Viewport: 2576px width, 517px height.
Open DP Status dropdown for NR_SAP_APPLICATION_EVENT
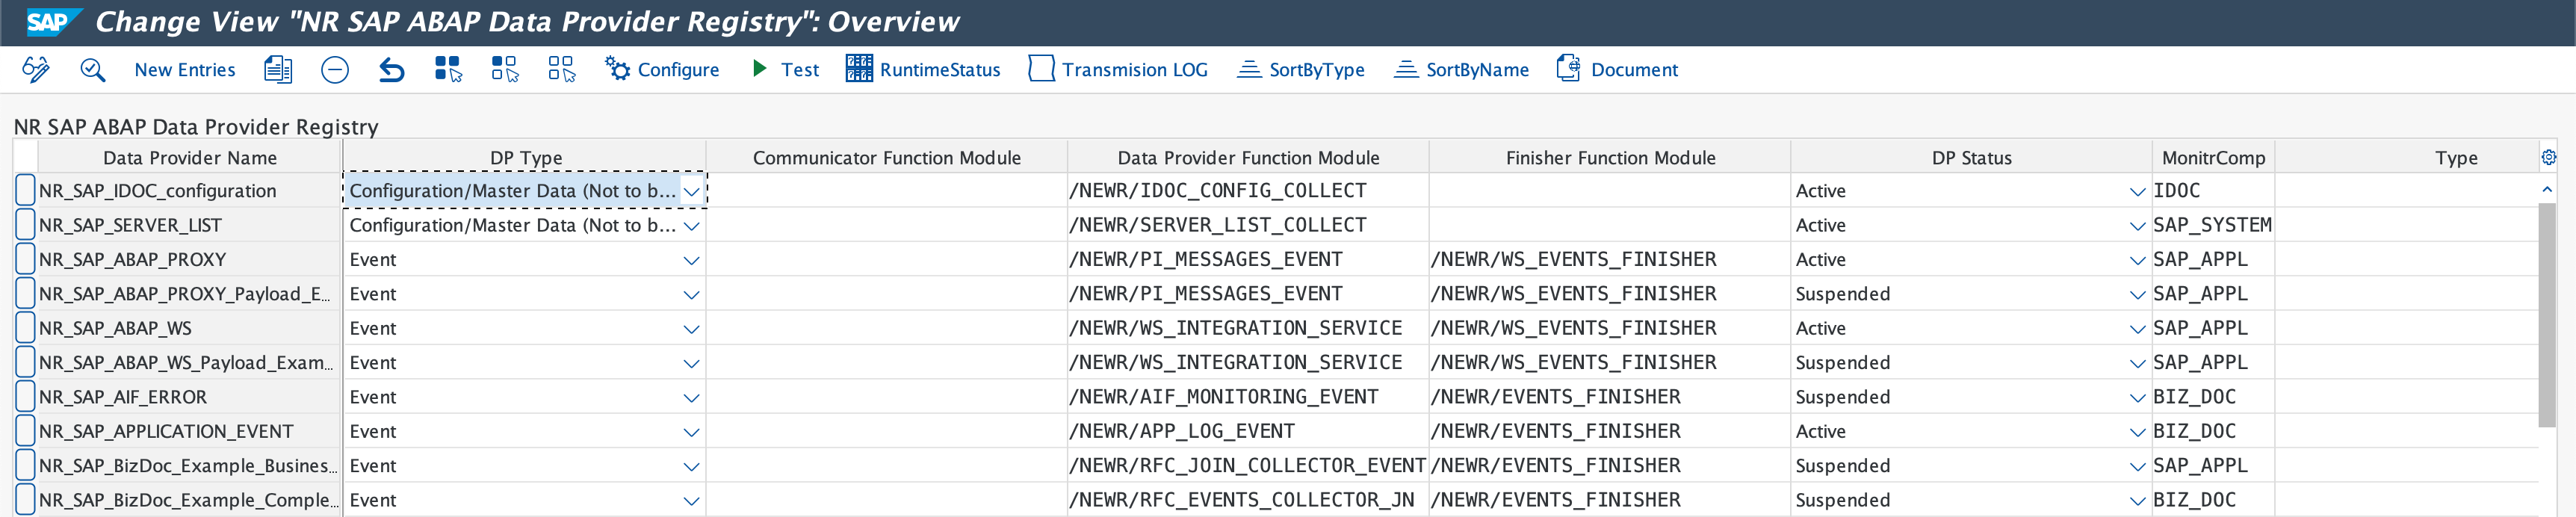click(2137, 432)
